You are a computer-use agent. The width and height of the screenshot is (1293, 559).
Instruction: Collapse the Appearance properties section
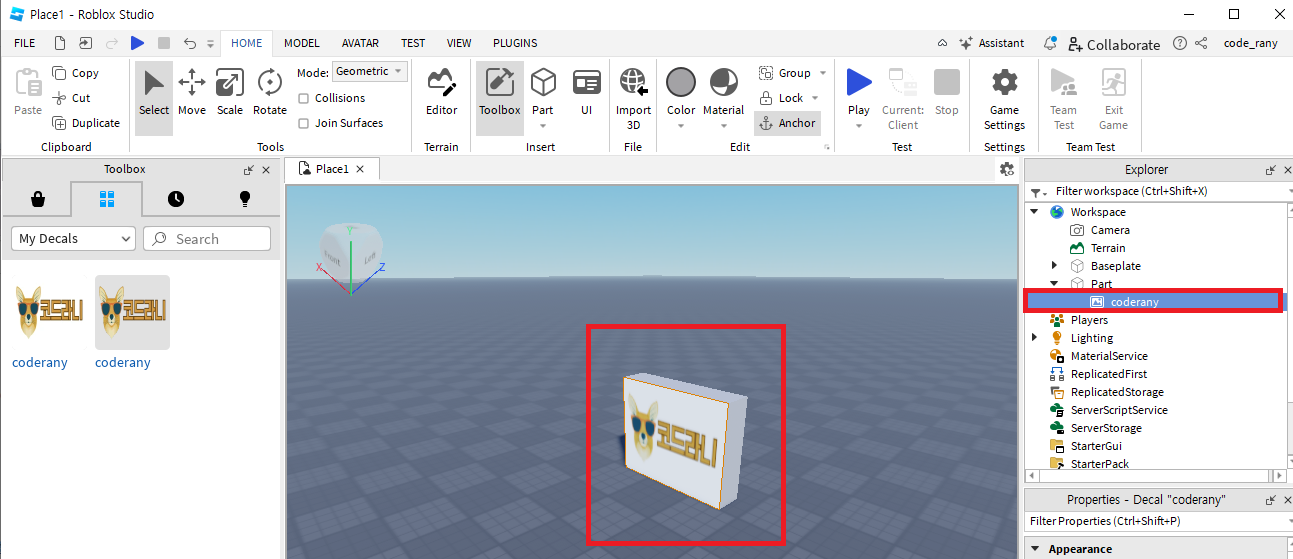point(1034,549)
